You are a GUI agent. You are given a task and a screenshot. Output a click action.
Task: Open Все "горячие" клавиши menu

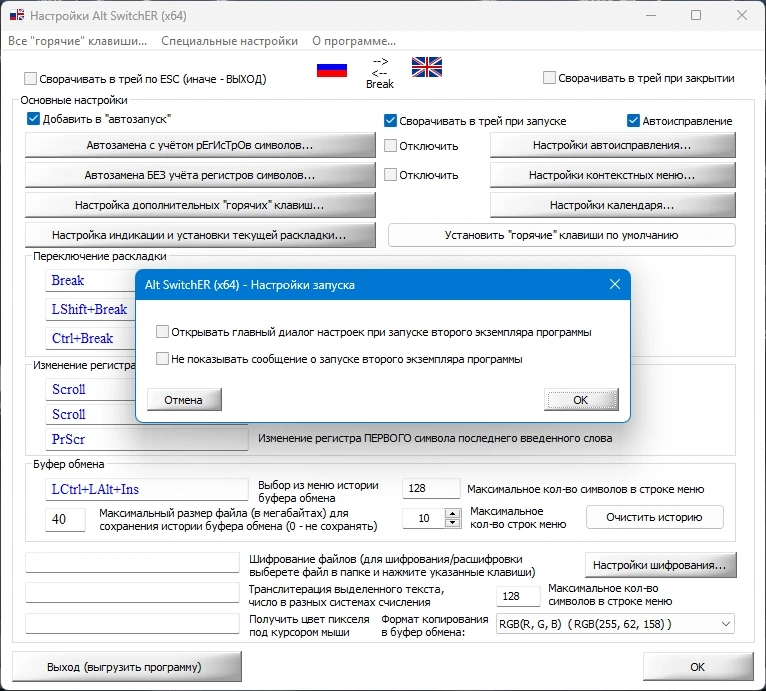[x=77, y=41]
